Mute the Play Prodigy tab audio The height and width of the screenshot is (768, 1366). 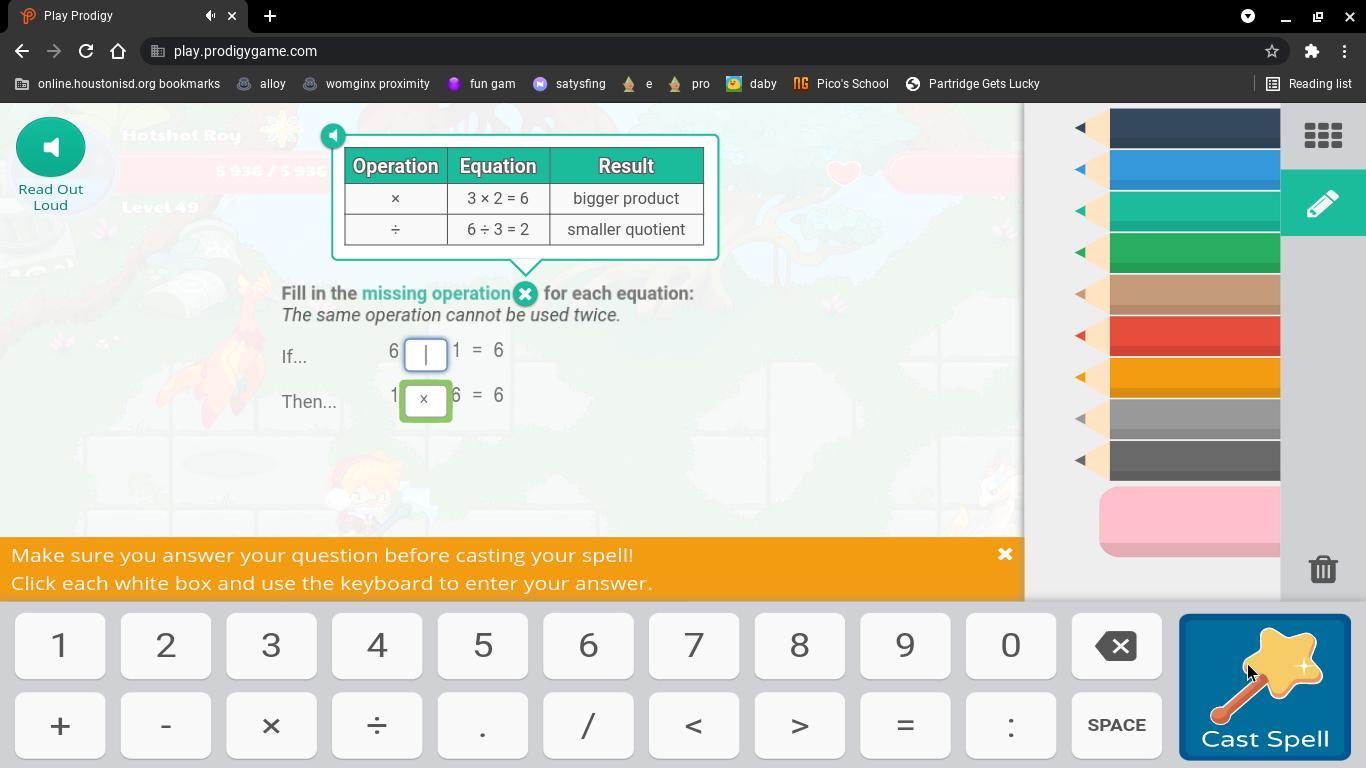click(x=210, y=16)
